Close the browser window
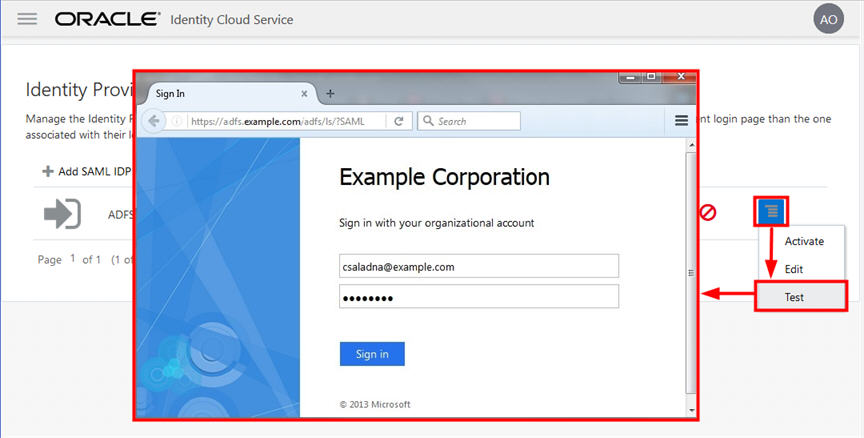Image resolution: width=864 pixels, height=438 pixels. (x=681, y=77)
